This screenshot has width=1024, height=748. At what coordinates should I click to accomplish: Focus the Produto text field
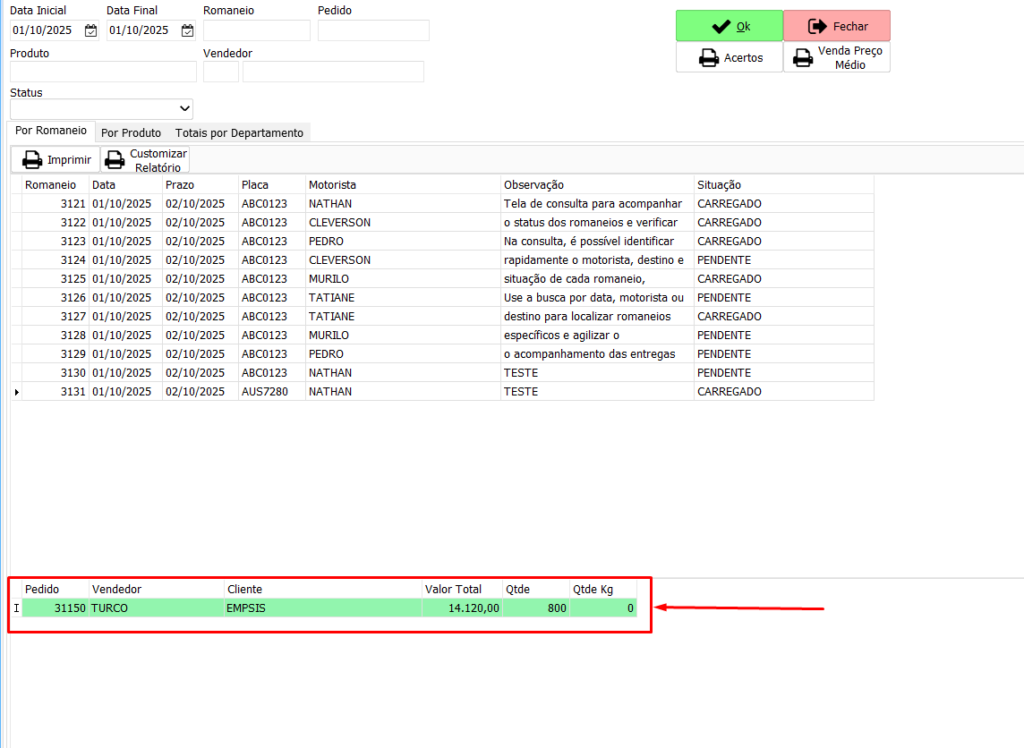point(103,72)
